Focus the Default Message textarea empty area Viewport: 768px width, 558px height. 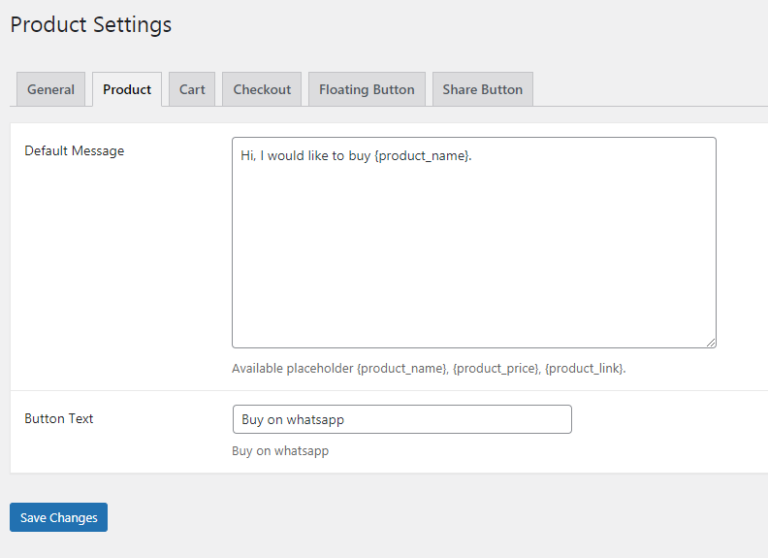[x=474, y=255]
